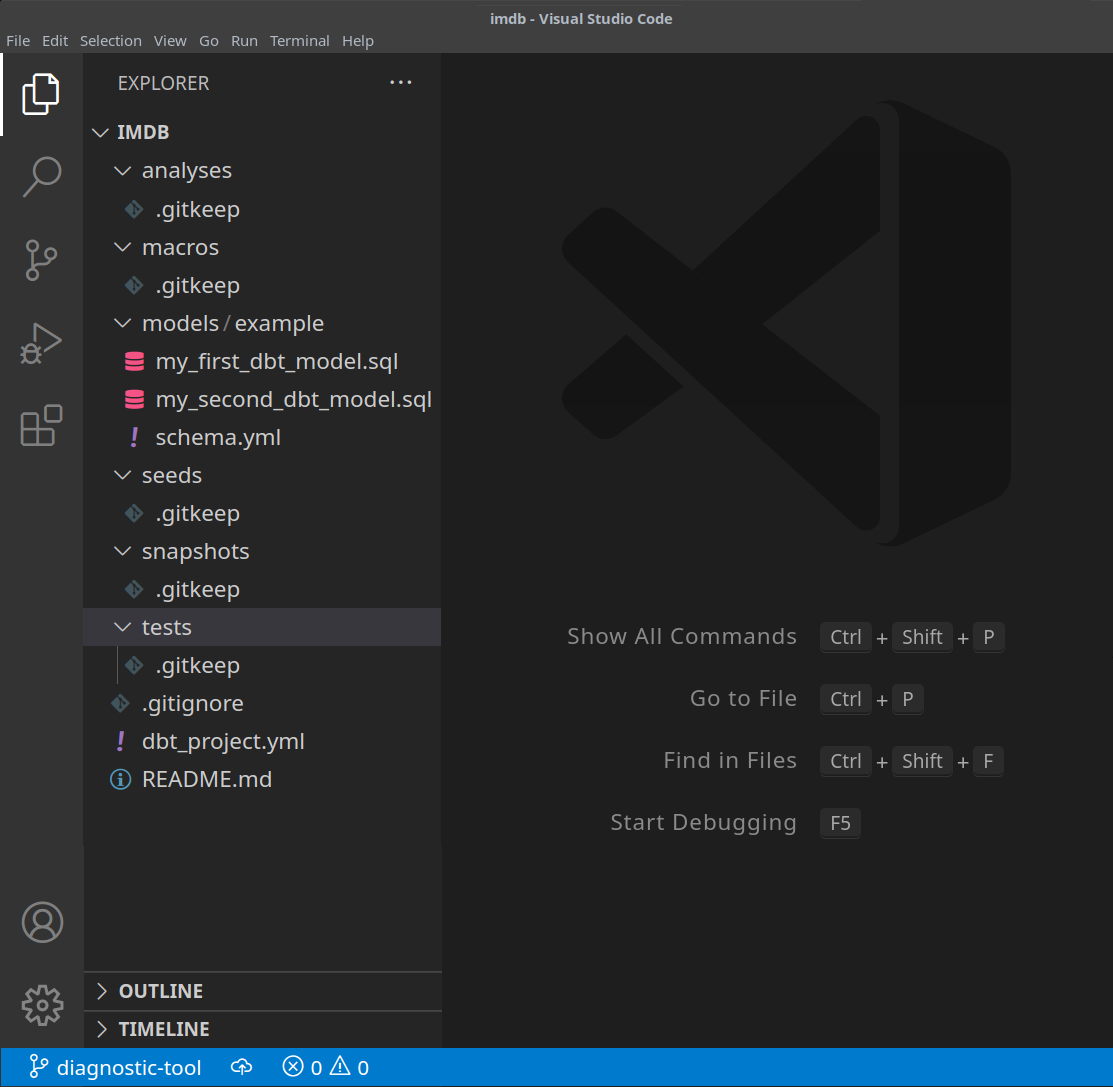The width and height of the screenshot is (1113, 1087).
Task: Open the Extensions view icon
Action: 41,426
